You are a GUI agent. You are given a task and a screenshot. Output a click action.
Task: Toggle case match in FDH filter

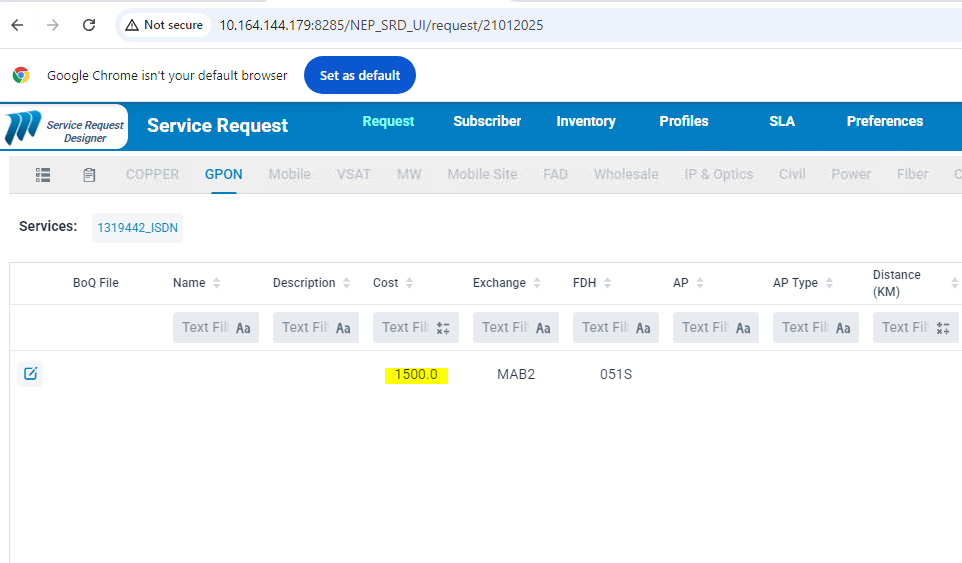643,328
